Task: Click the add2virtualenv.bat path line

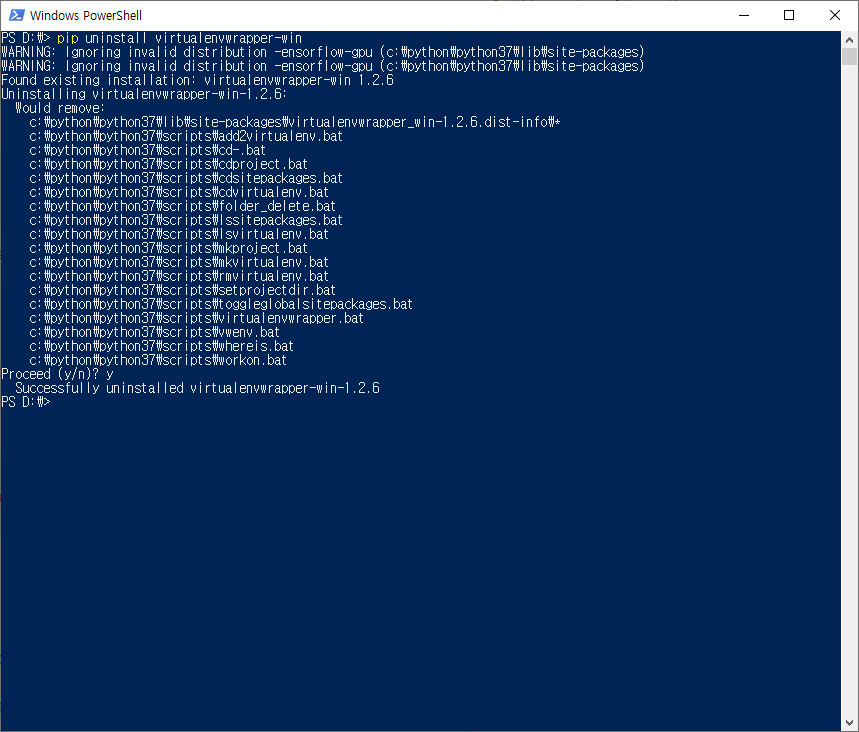Action: click(186, 136)
